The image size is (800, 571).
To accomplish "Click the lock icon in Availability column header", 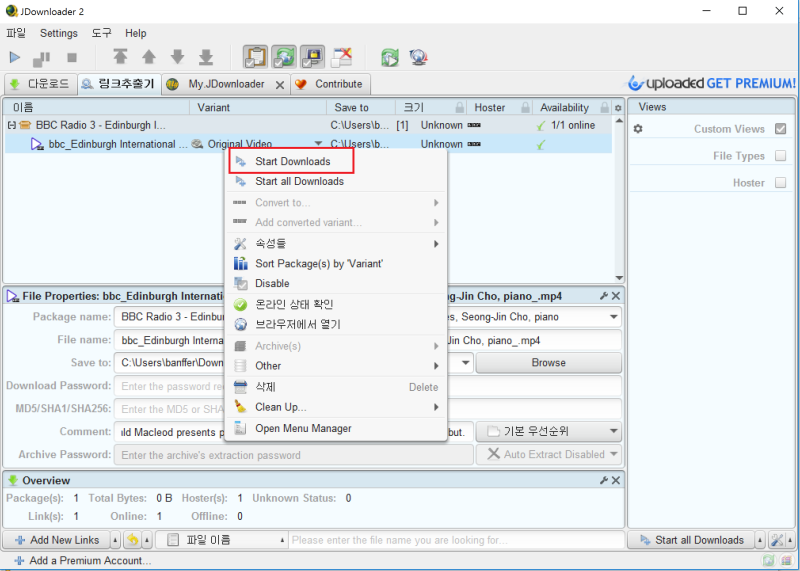I will click(x=605, y=107).
